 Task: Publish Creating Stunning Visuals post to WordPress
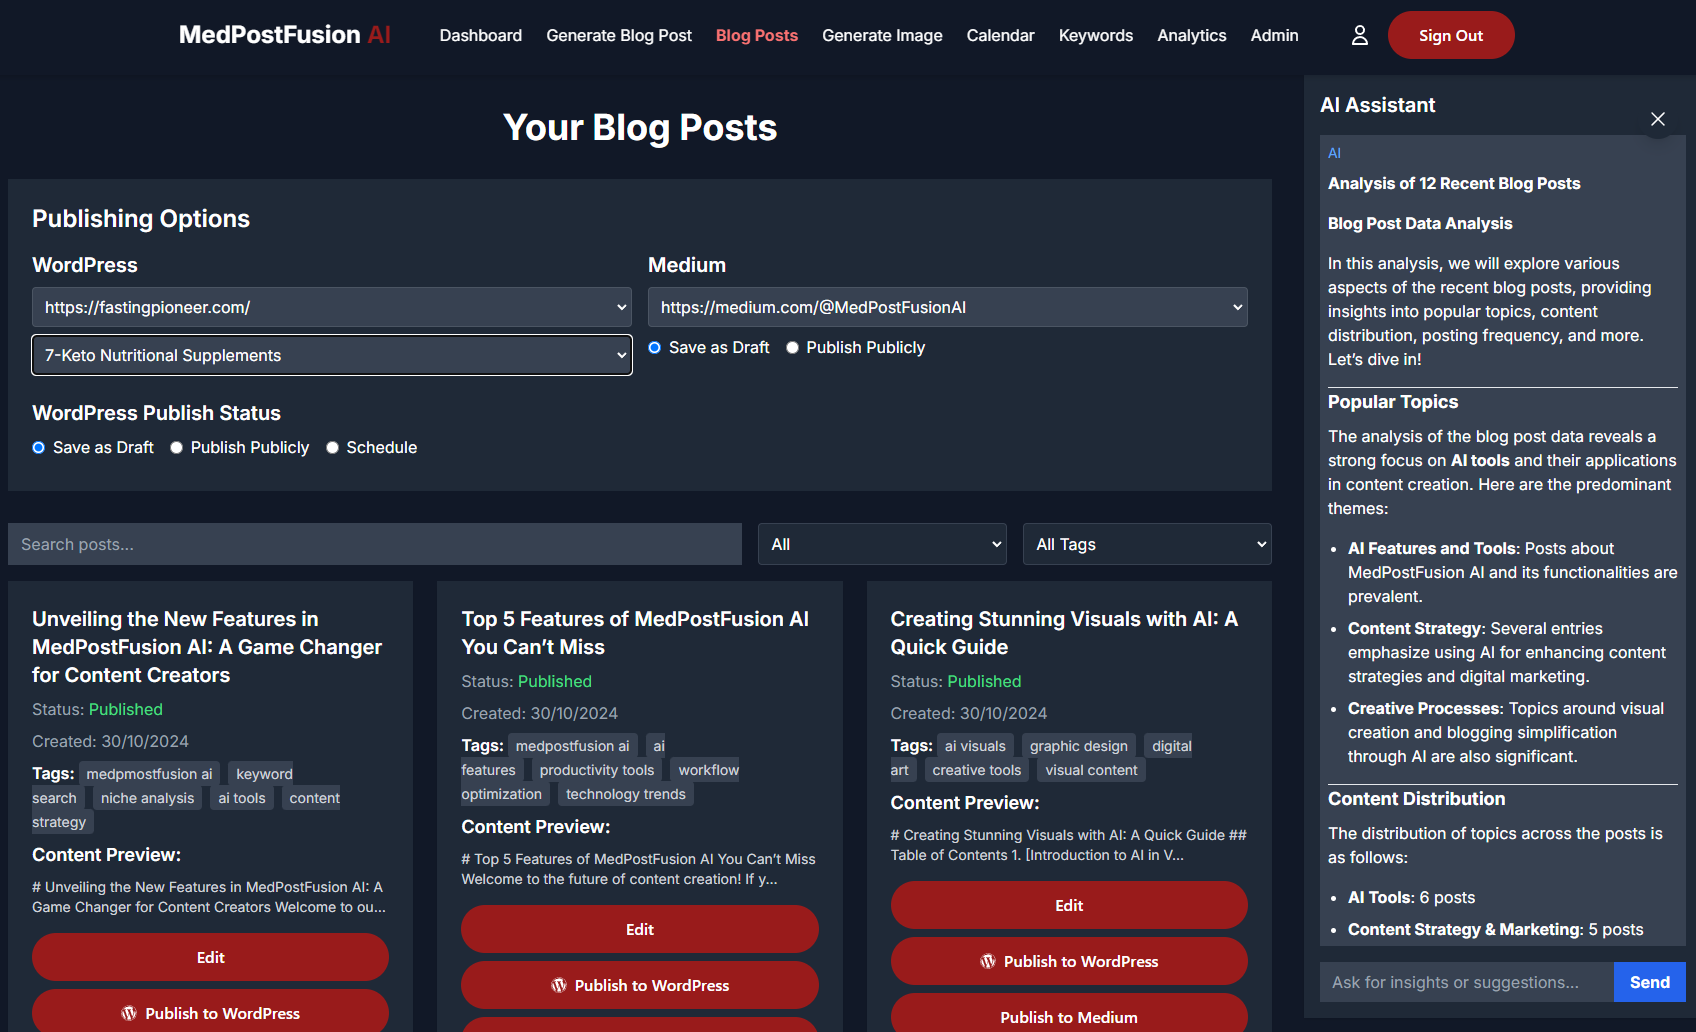pos(1069,961)
